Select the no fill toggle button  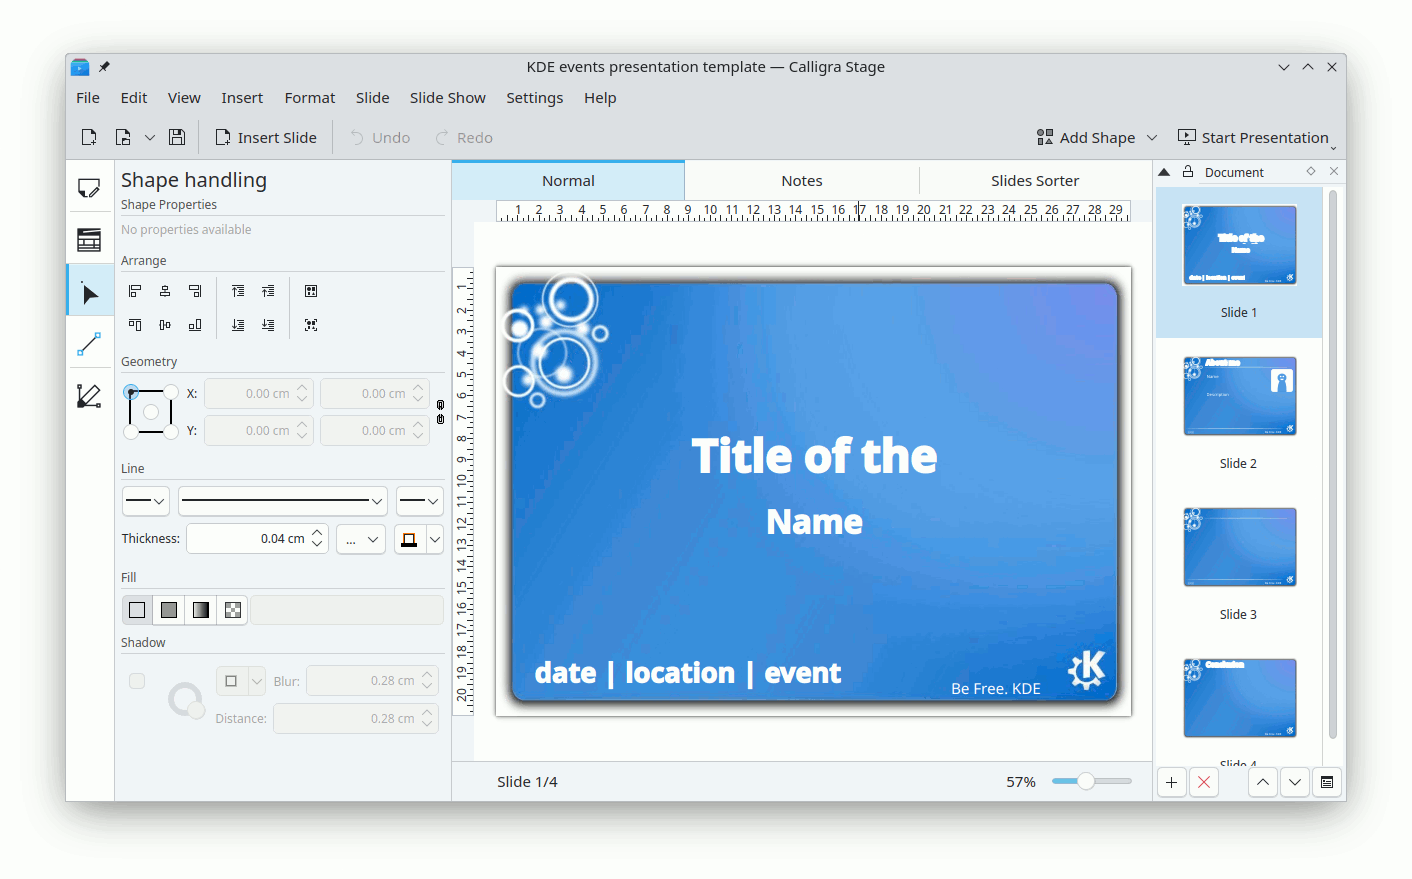[137, 610]
